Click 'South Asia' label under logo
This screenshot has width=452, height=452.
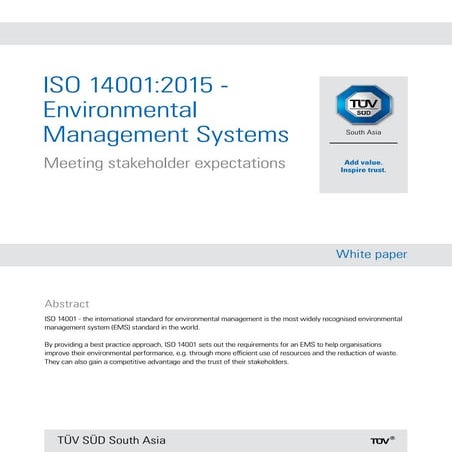tap(363, 132)
